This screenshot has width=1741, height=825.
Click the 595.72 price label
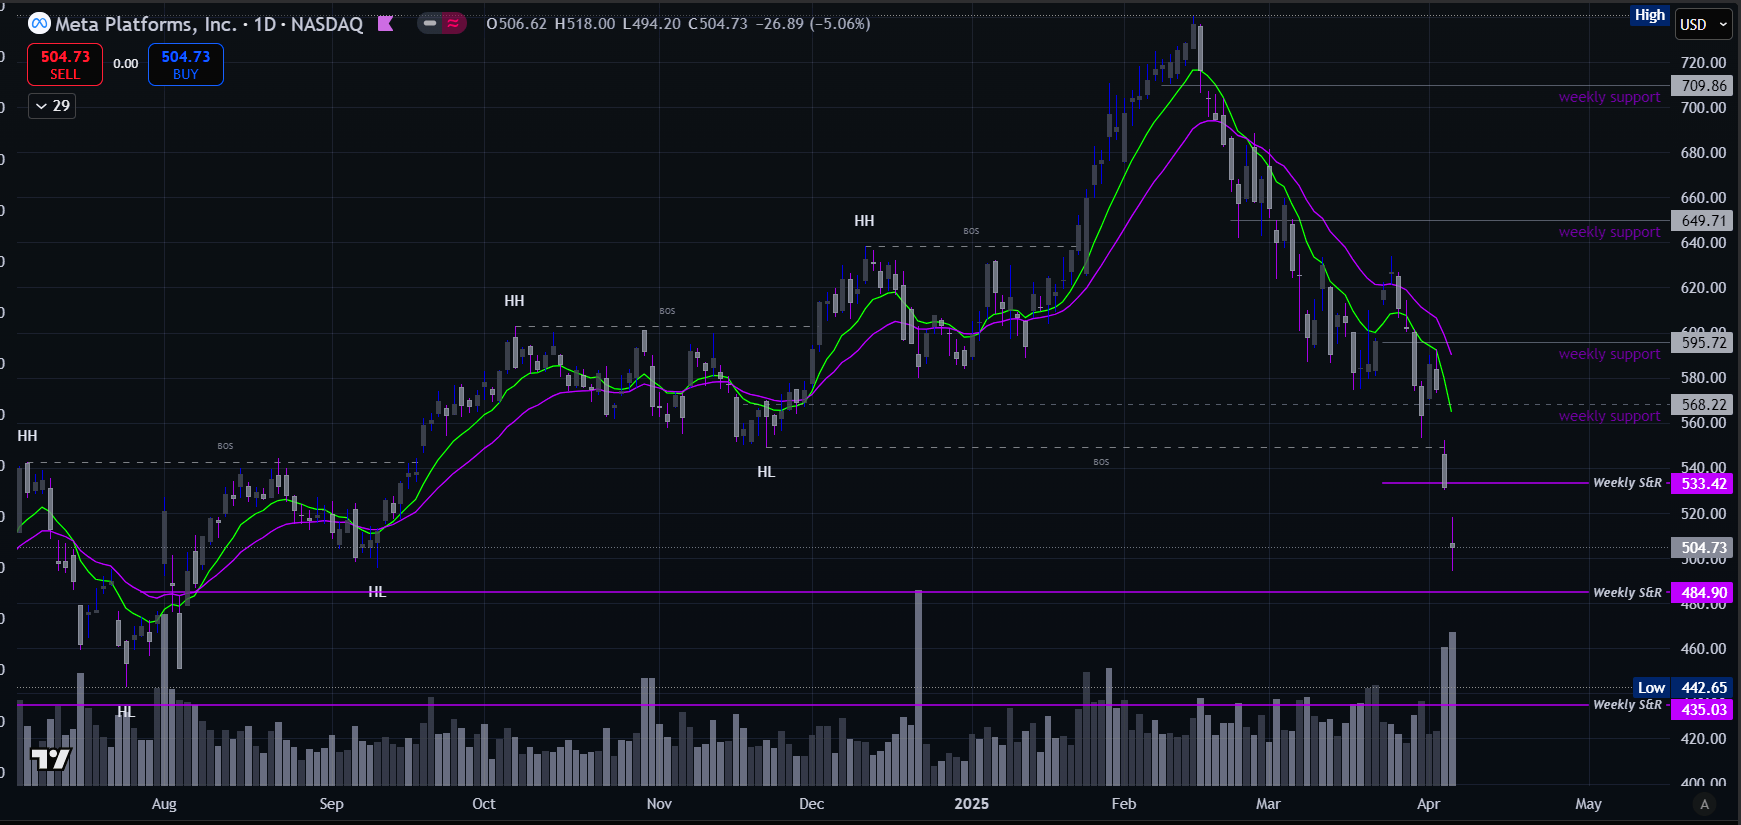[x=1703, y=343]
